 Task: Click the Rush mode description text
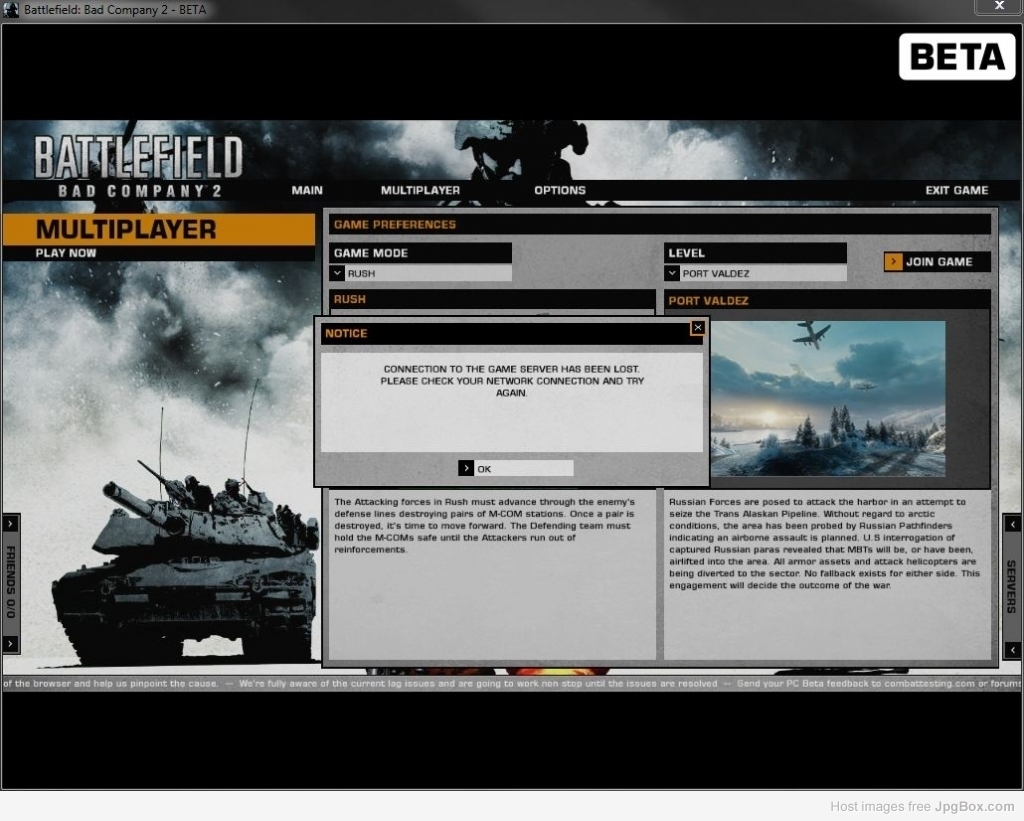485,526
